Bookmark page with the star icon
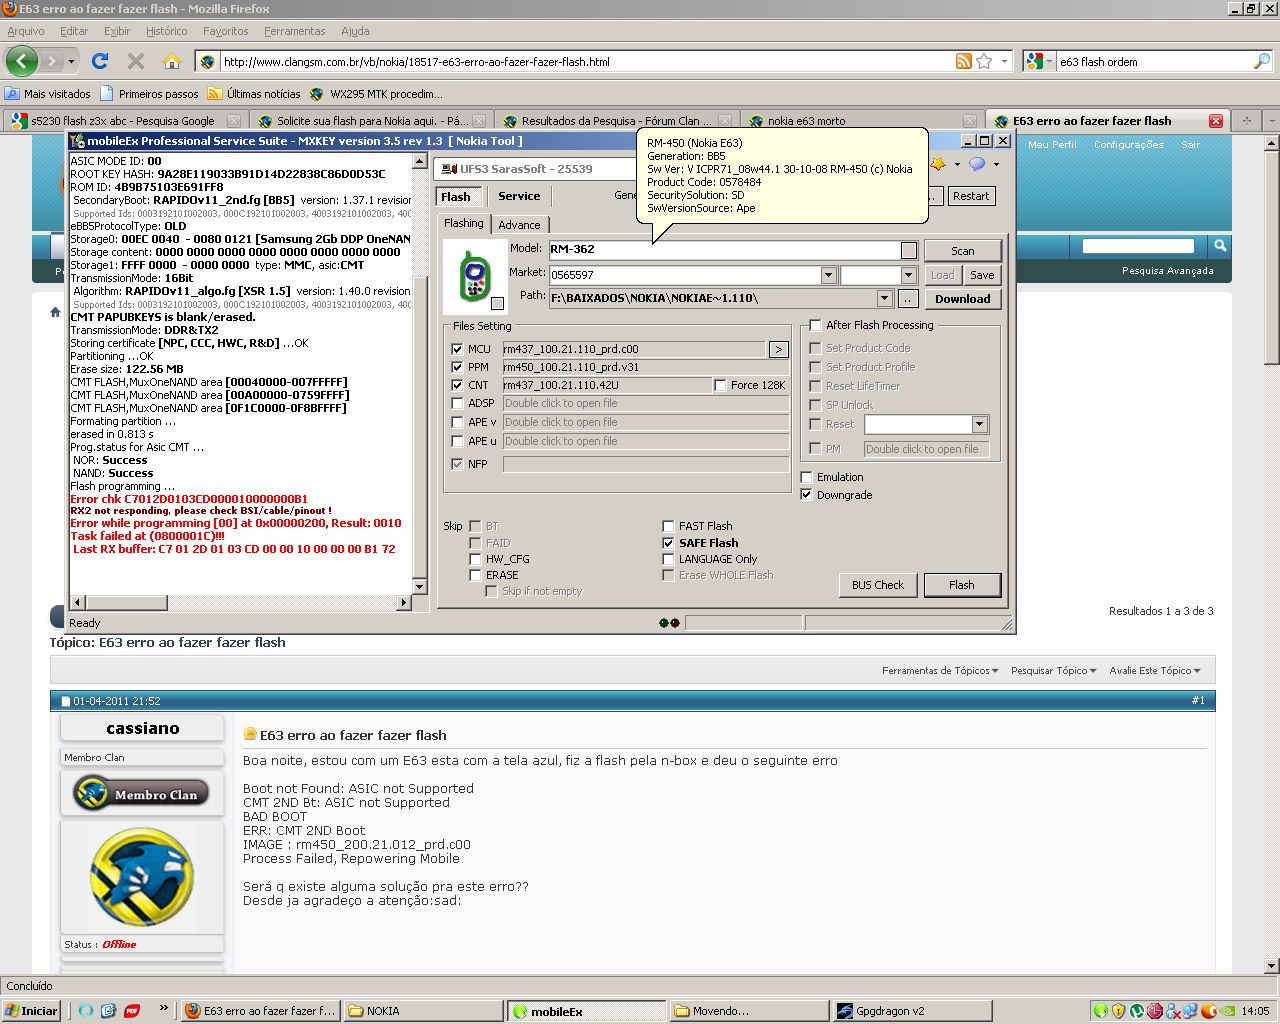The width and height of the screenshot is (1280, 1024). (x=984, y=61)
